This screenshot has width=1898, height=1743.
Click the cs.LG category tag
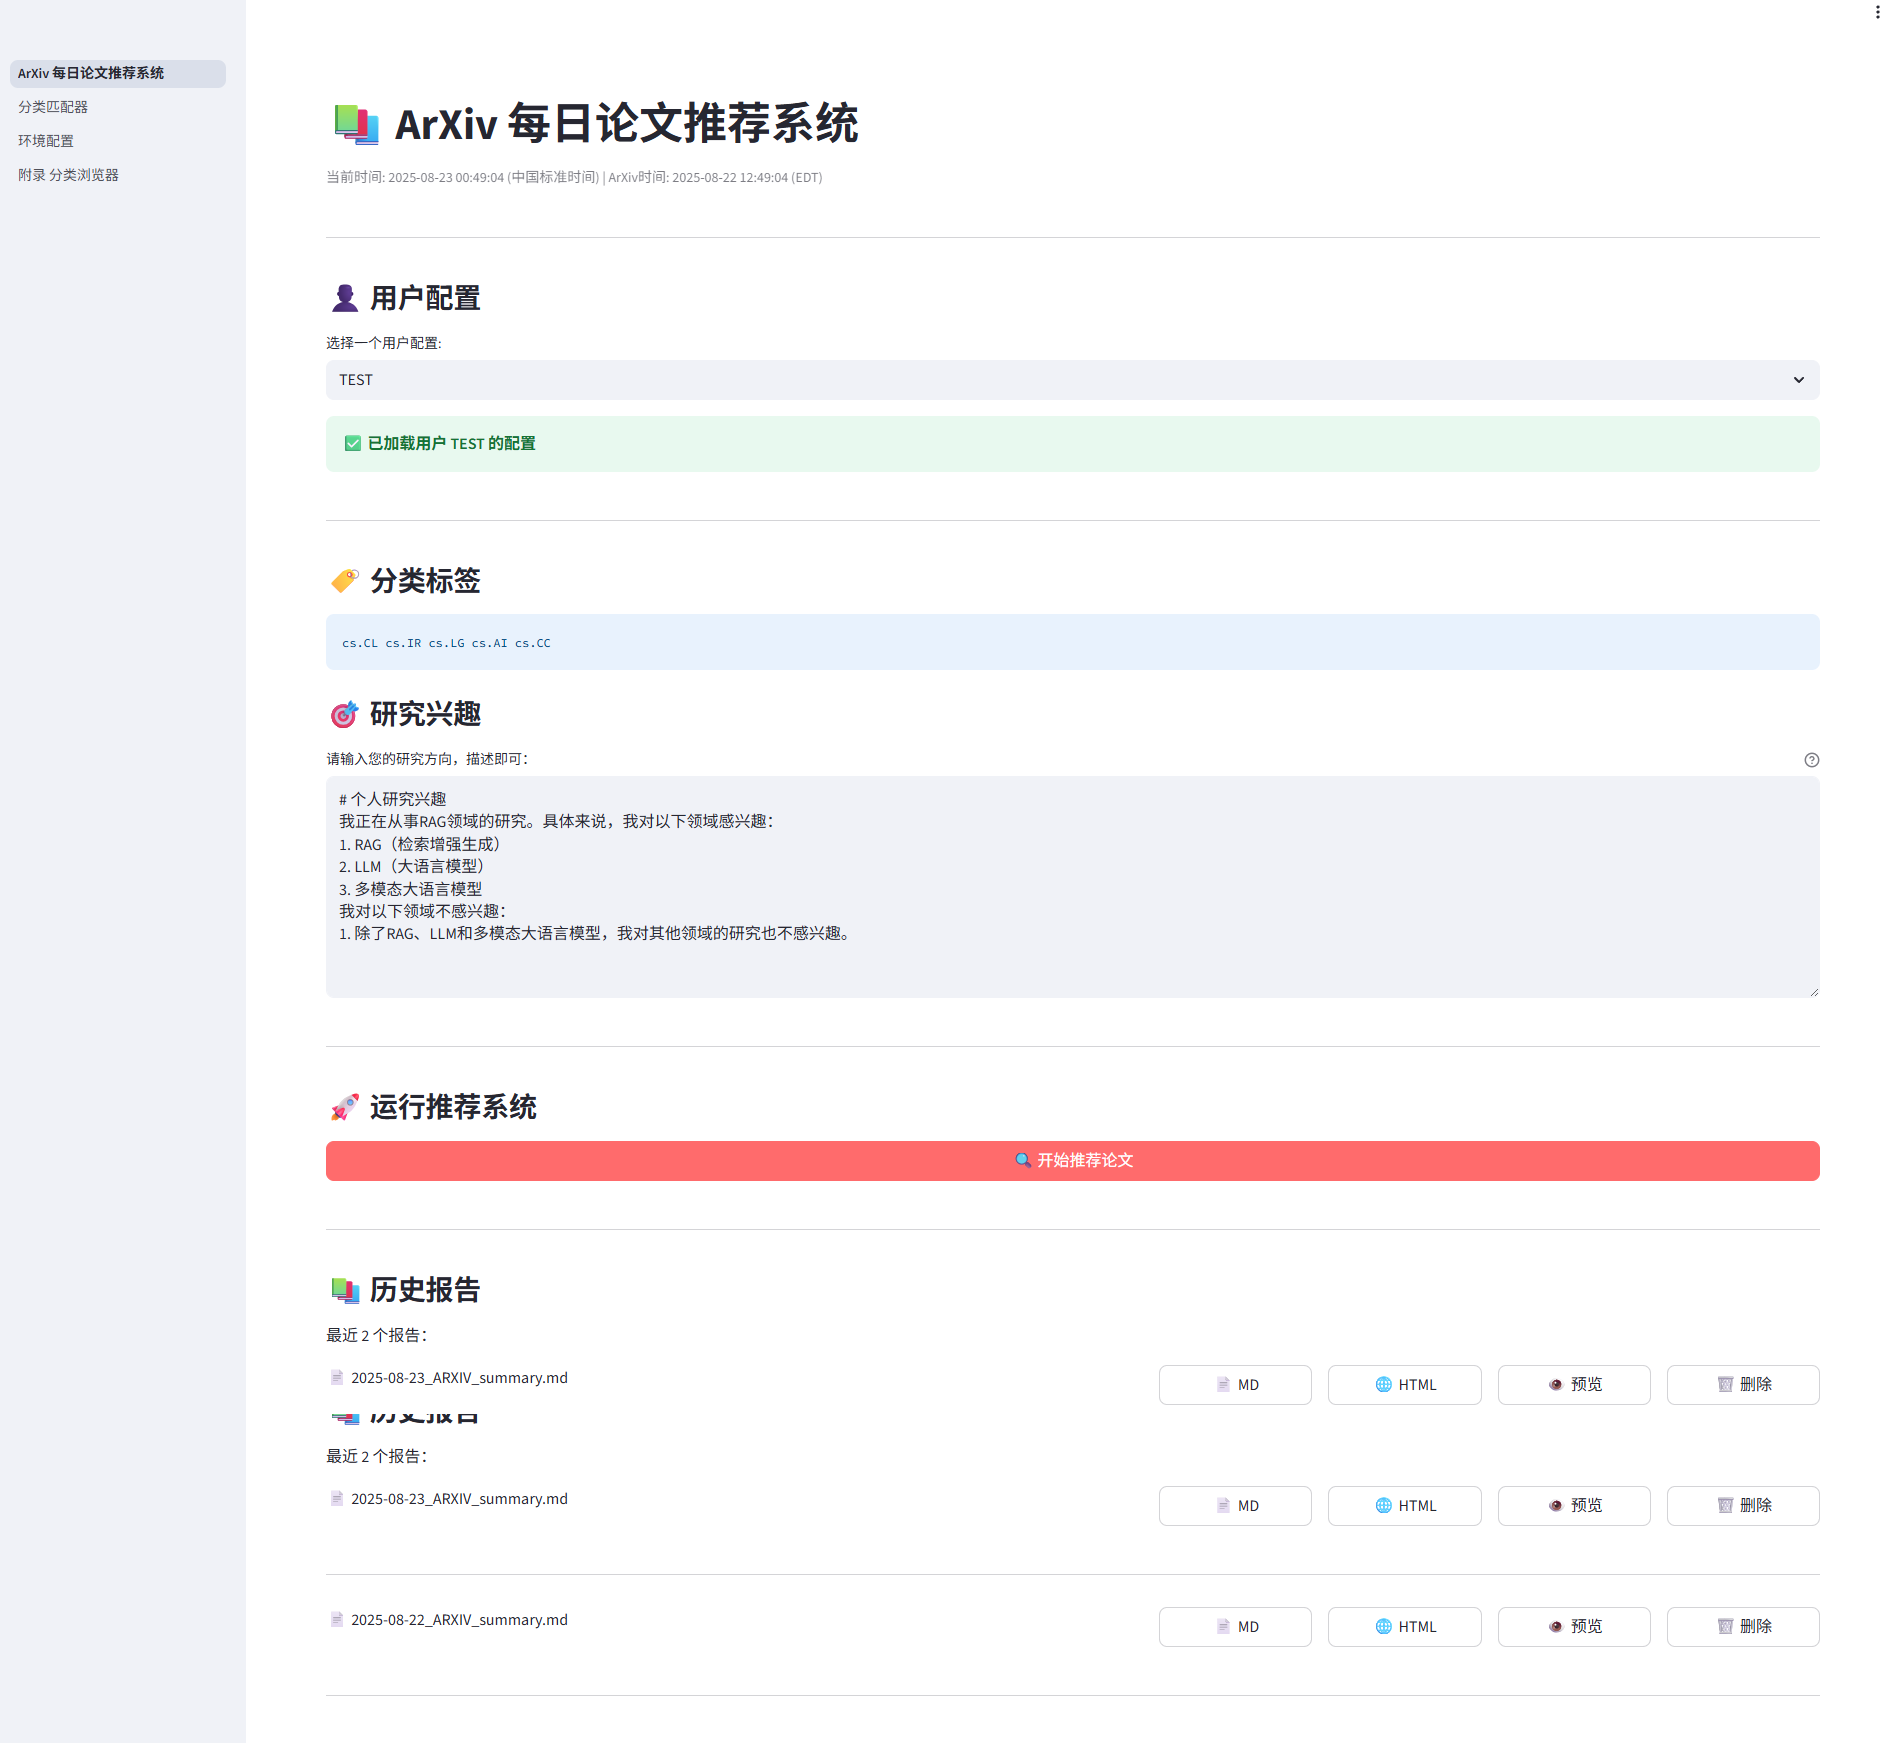point(446,643)
